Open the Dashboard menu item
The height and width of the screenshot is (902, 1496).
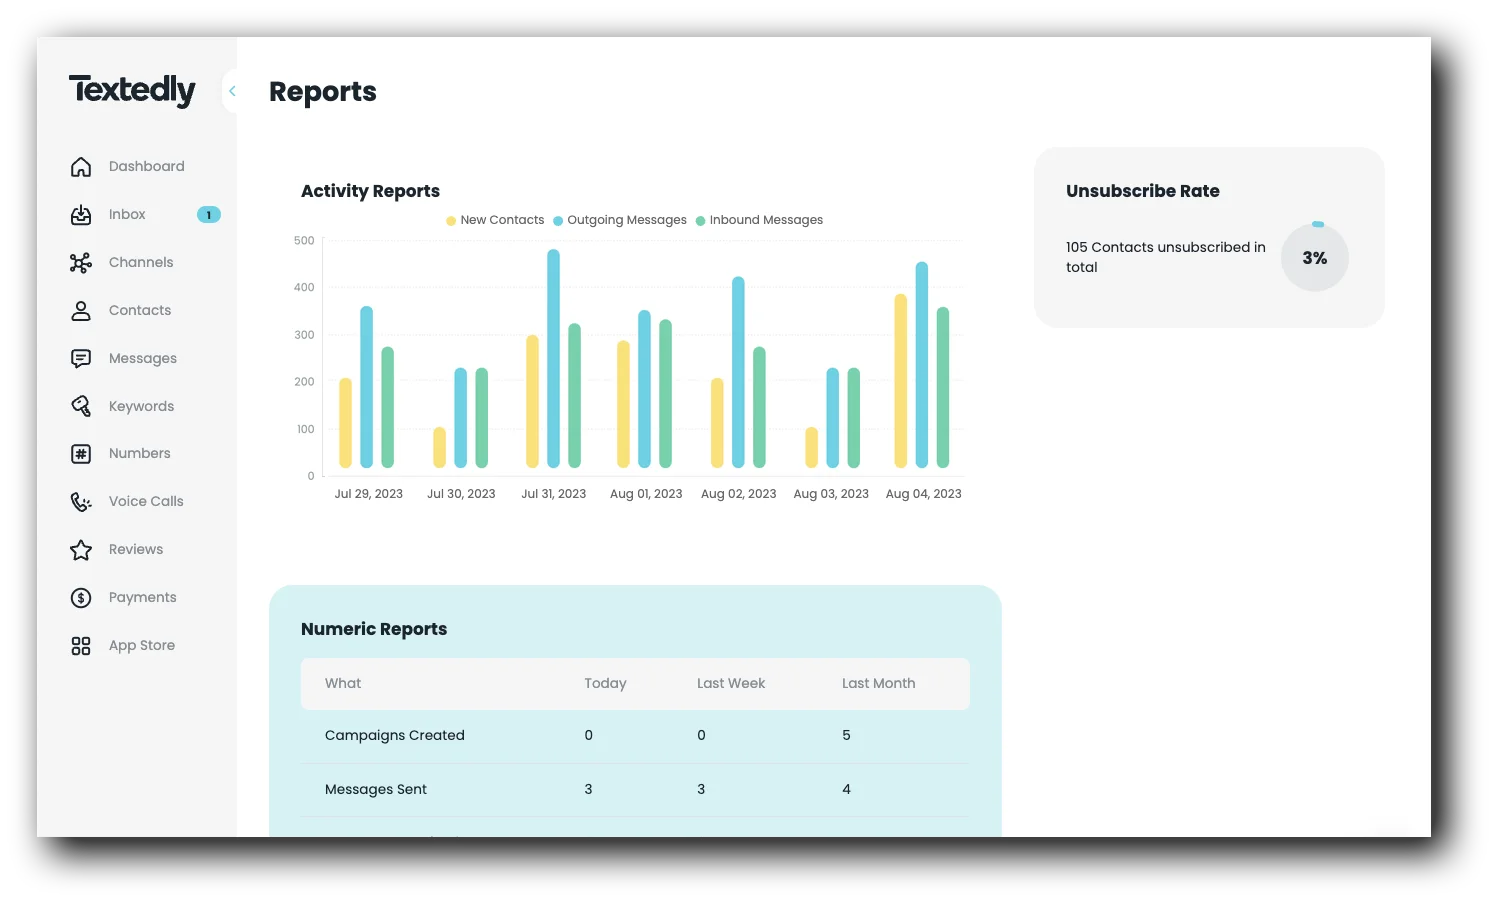[147, 166]
